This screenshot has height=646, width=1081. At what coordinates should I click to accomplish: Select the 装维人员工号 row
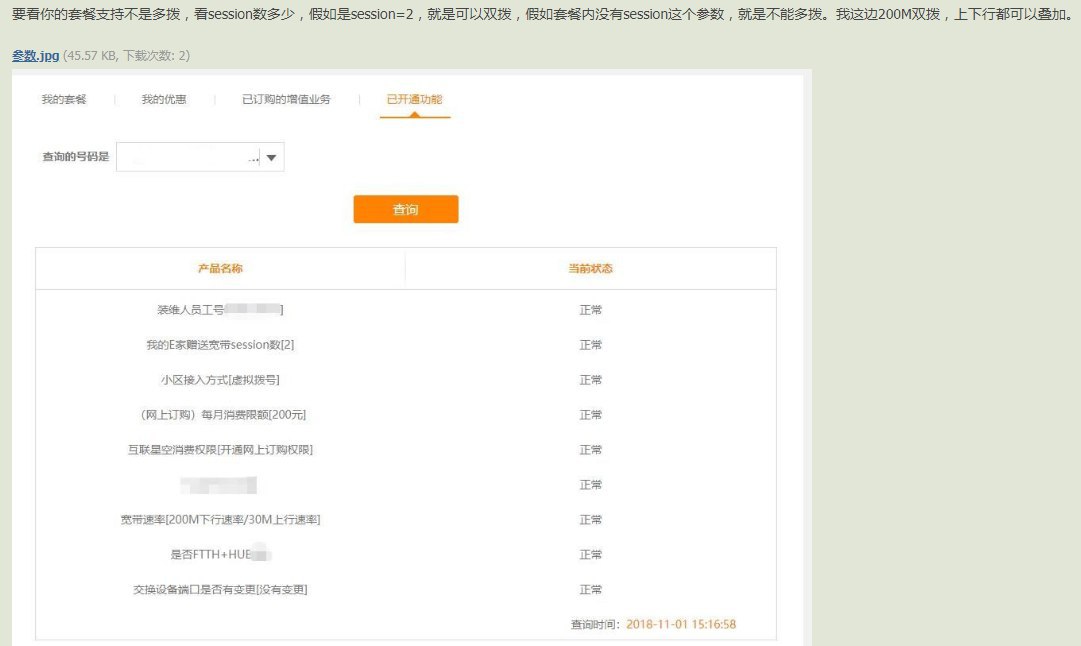(x=220, y=310)
